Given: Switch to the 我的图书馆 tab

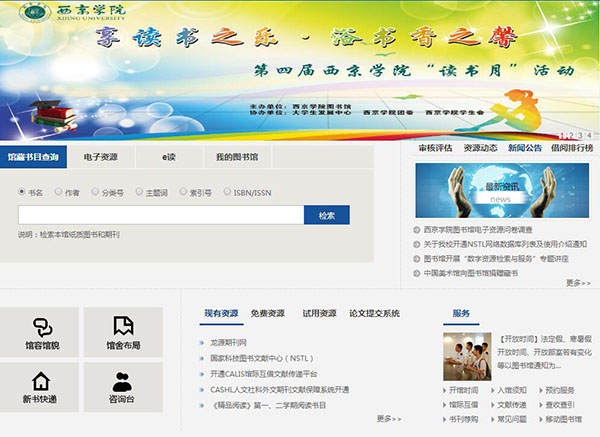Looking at the screenshot, I should click(x=237, y=157).
